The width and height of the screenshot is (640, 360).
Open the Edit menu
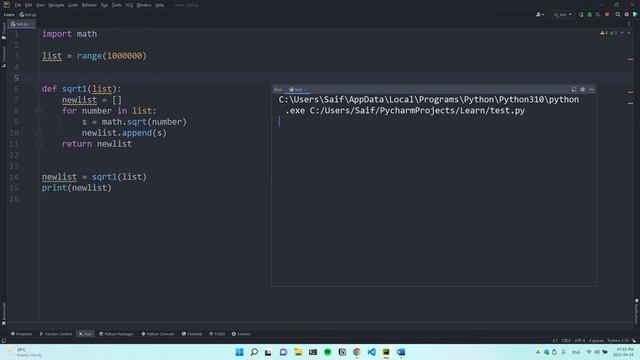(x=28, y=5)
